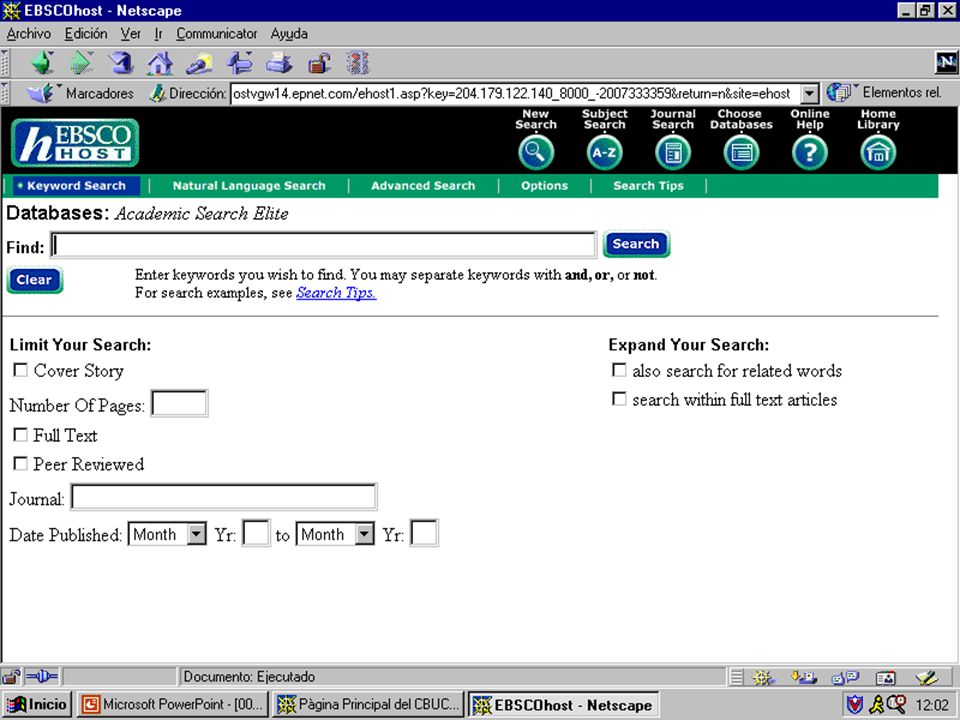Enable the Full Text limiter
The width and height of the screenshot is (960, 720).
click(x=21, y=435)
